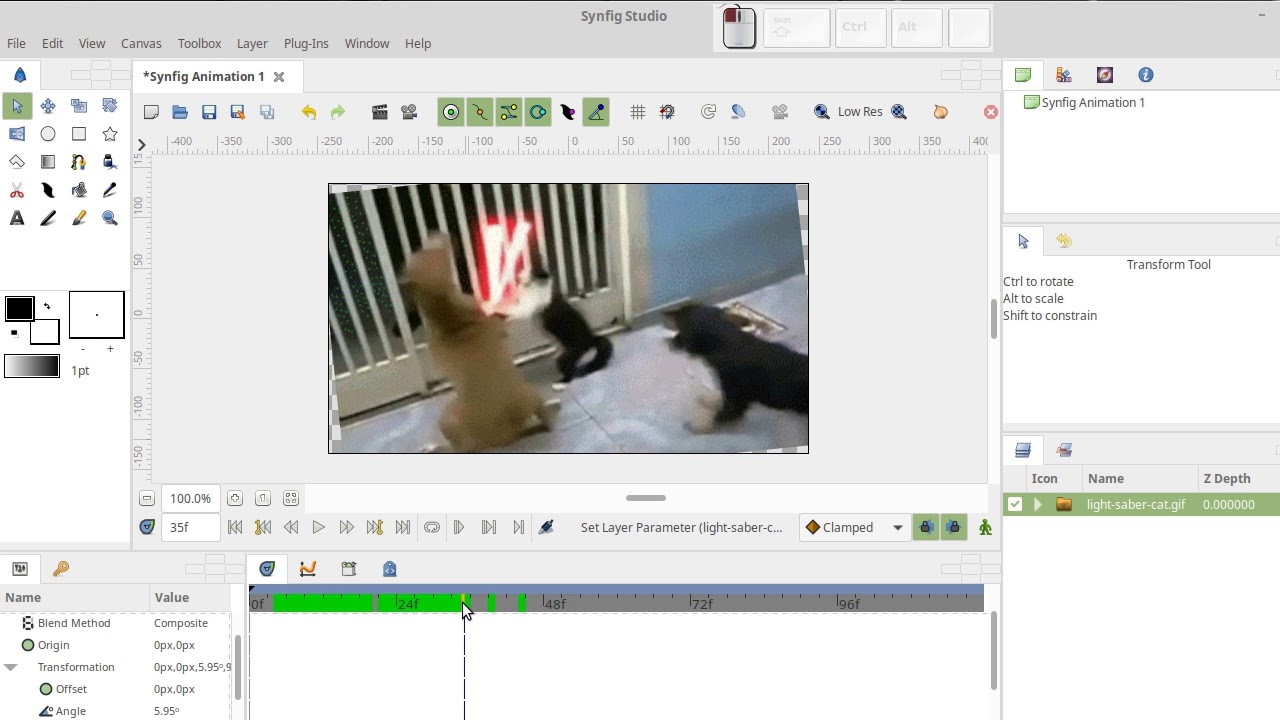The height and width of the screenshot is (720, 1280).
Task: Select the Eyedropper tool
Action: [x=110, y=189]
